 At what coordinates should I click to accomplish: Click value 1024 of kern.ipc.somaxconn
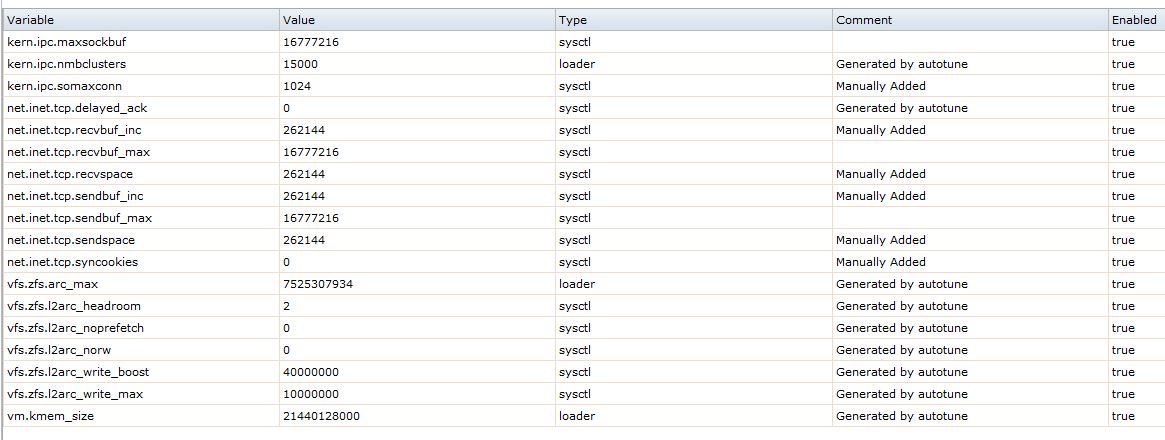(x=297, y=86)
